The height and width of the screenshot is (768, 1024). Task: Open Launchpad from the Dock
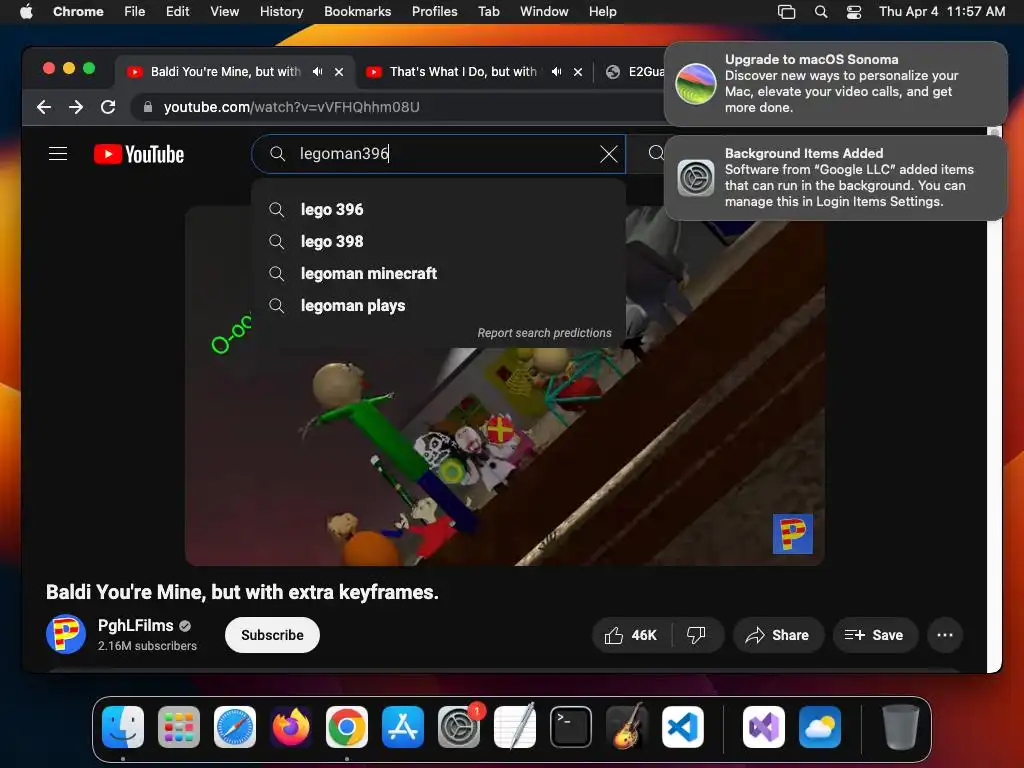(179, 727)
